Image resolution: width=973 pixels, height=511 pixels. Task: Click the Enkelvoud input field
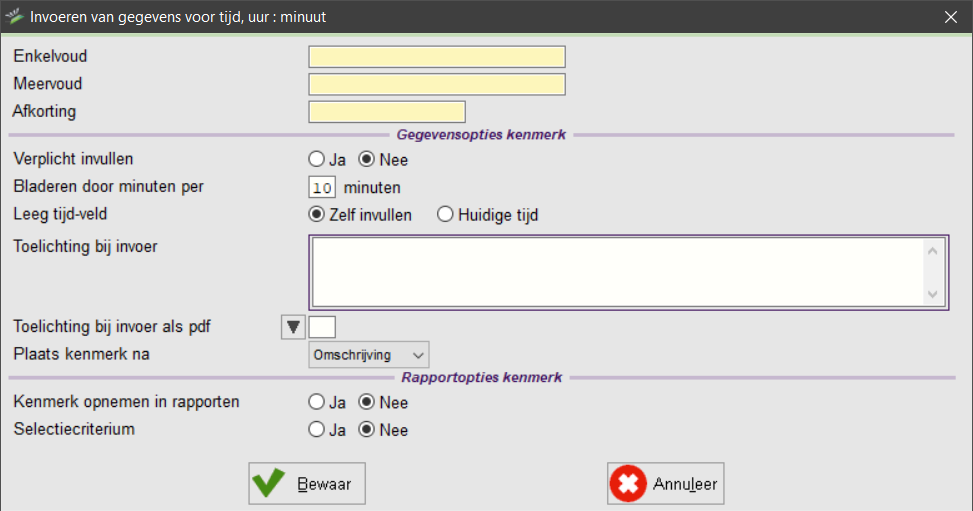(437, 57)
